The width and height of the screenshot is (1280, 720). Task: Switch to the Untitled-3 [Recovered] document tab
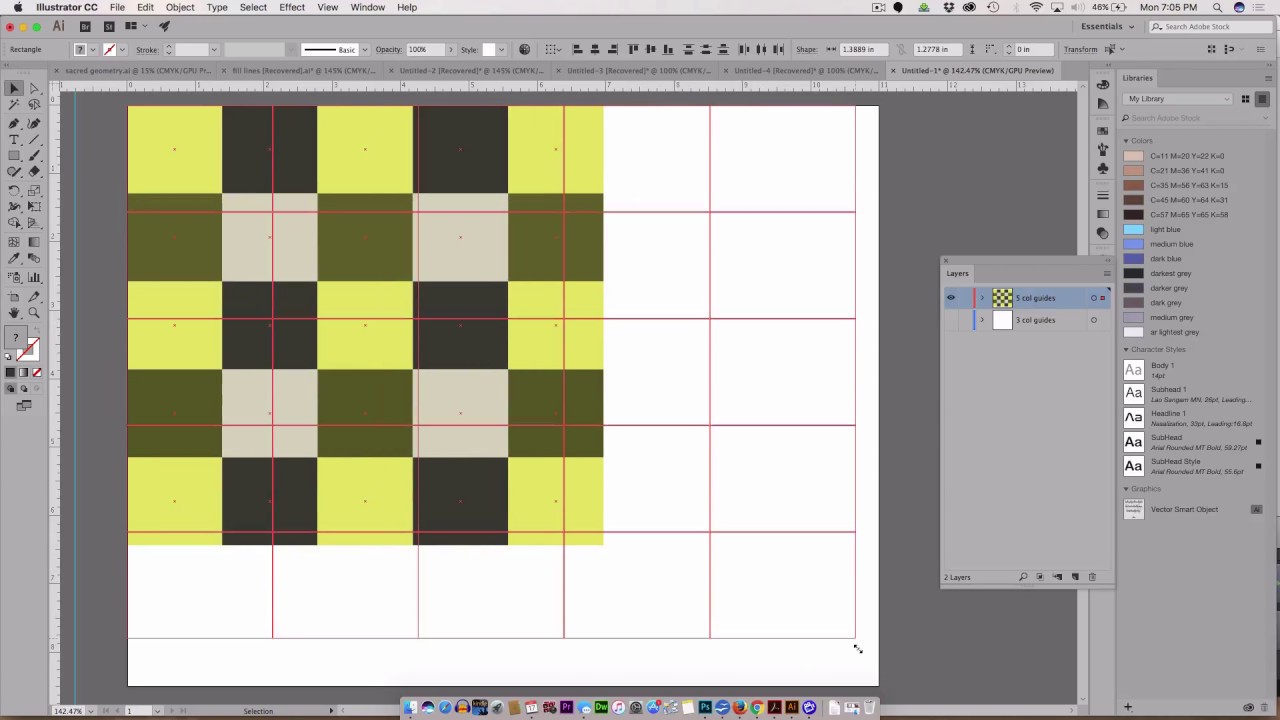[638, 71]
